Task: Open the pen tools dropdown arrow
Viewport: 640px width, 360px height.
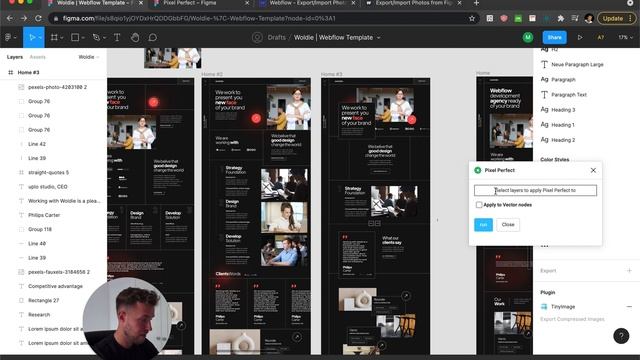Action: click(104, 38)
